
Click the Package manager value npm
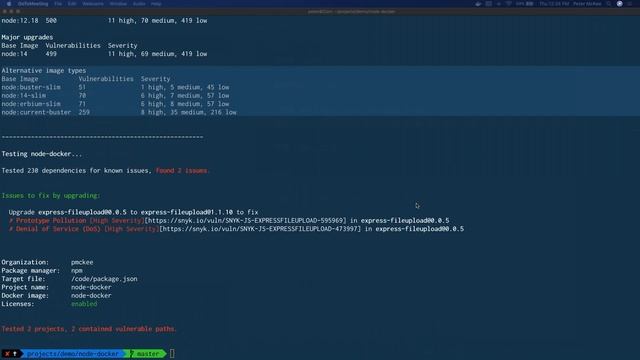coord(77,271)
